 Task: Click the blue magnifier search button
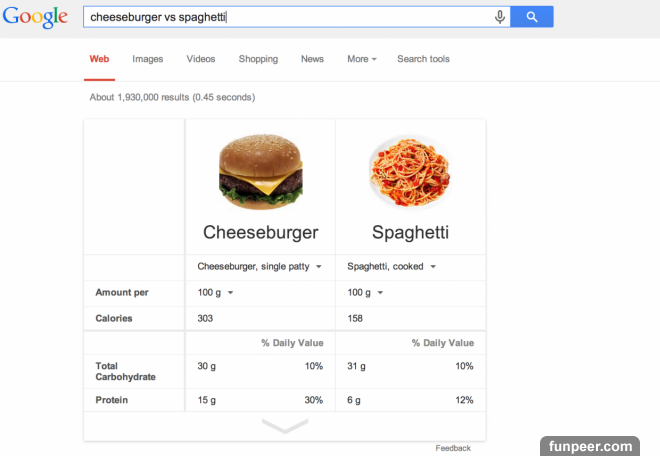(532, 17)
